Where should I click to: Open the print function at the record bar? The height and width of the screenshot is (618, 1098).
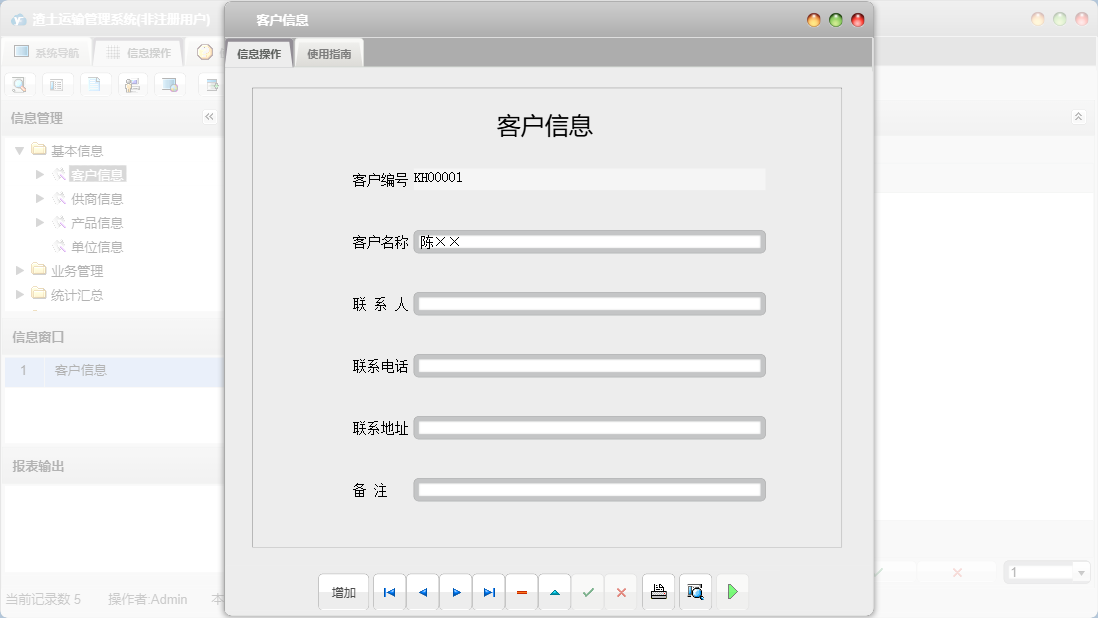click(x=658, y=592)
